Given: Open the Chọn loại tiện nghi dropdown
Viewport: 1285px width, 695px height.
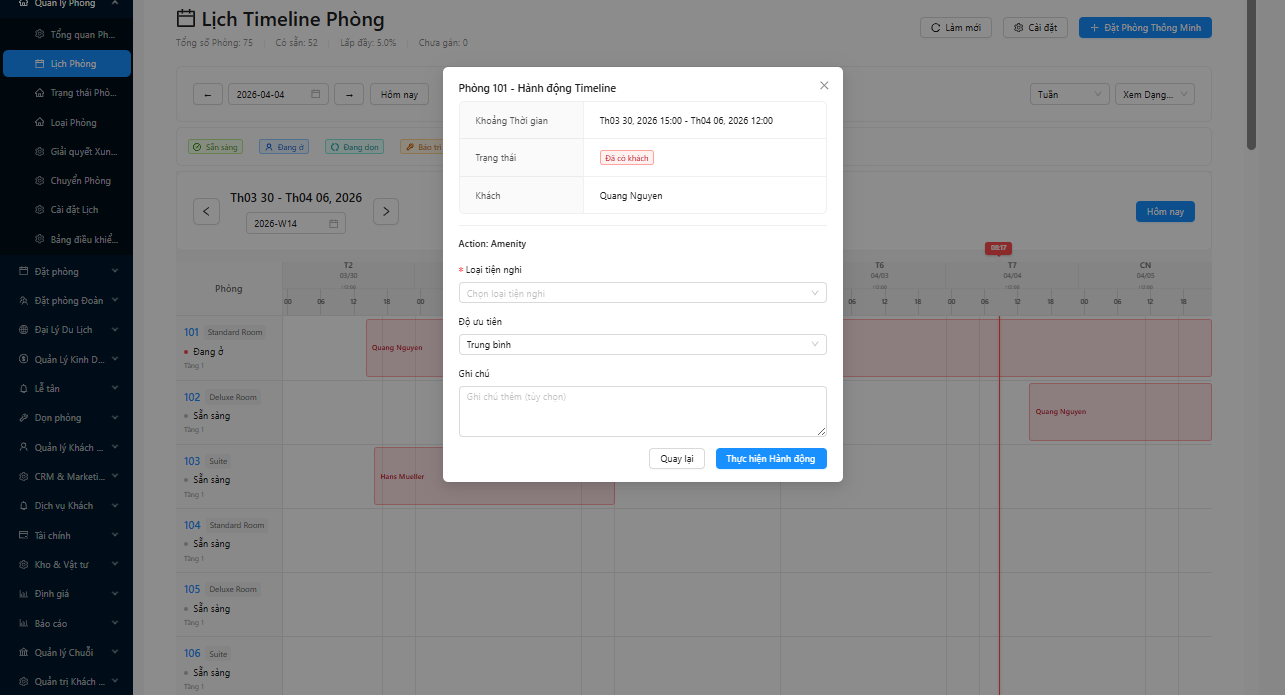Looking at the screenshot, I should click(642, 292).
